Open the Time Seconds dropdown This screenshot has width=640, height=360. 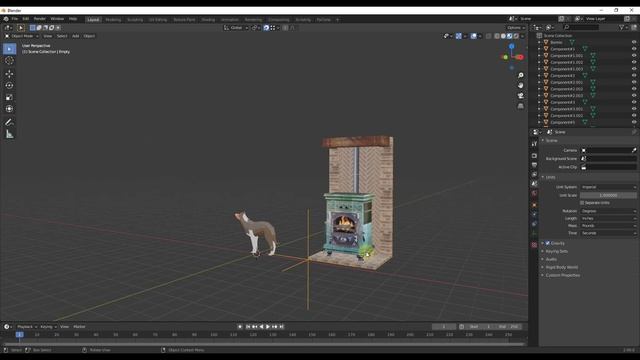coord(608,233)
